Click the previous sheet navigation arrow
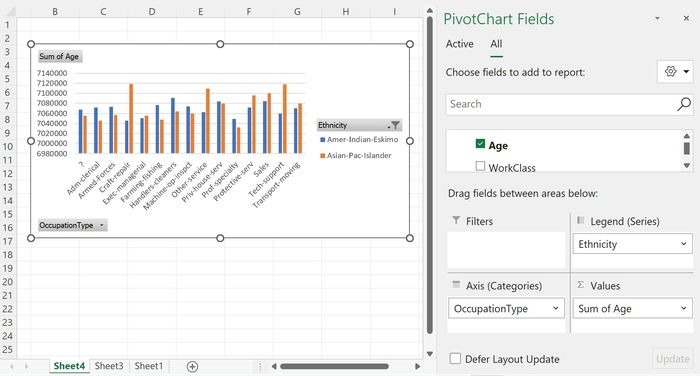This screenshot has height=376, width=700. pos(11,367)
